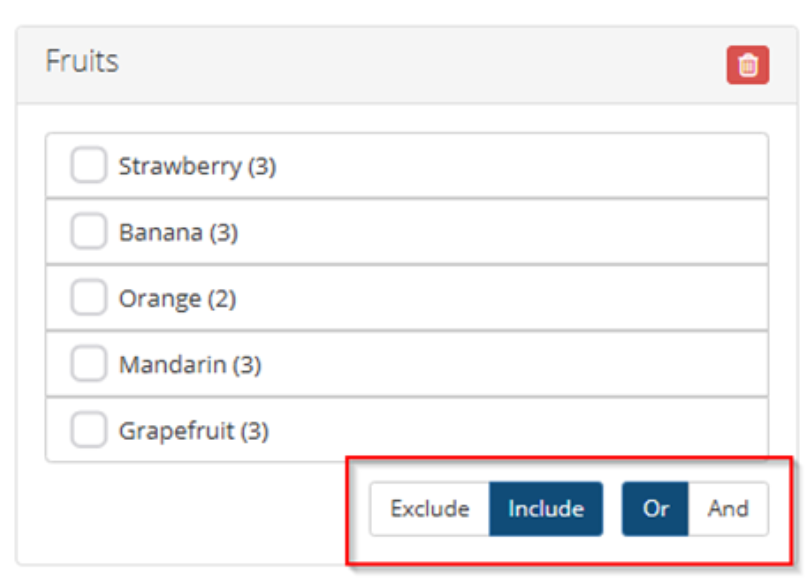
Task: Choose the And operator button
Action: click(728, 509)
